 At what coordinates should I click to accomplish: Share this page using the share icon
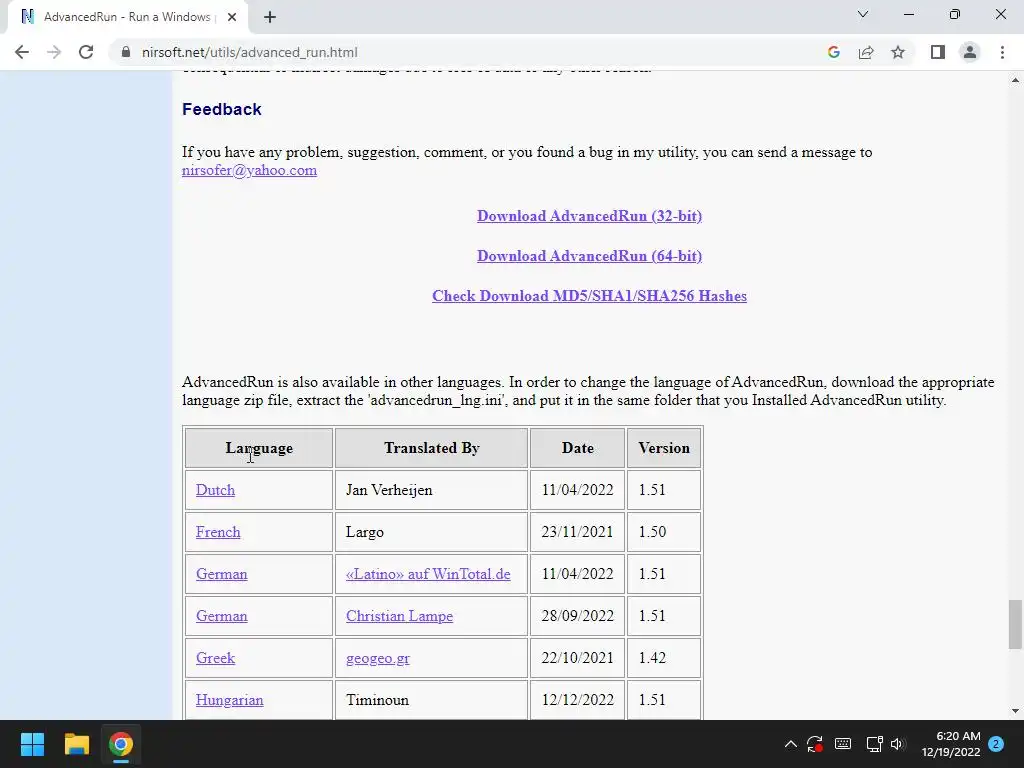[866, 52]
